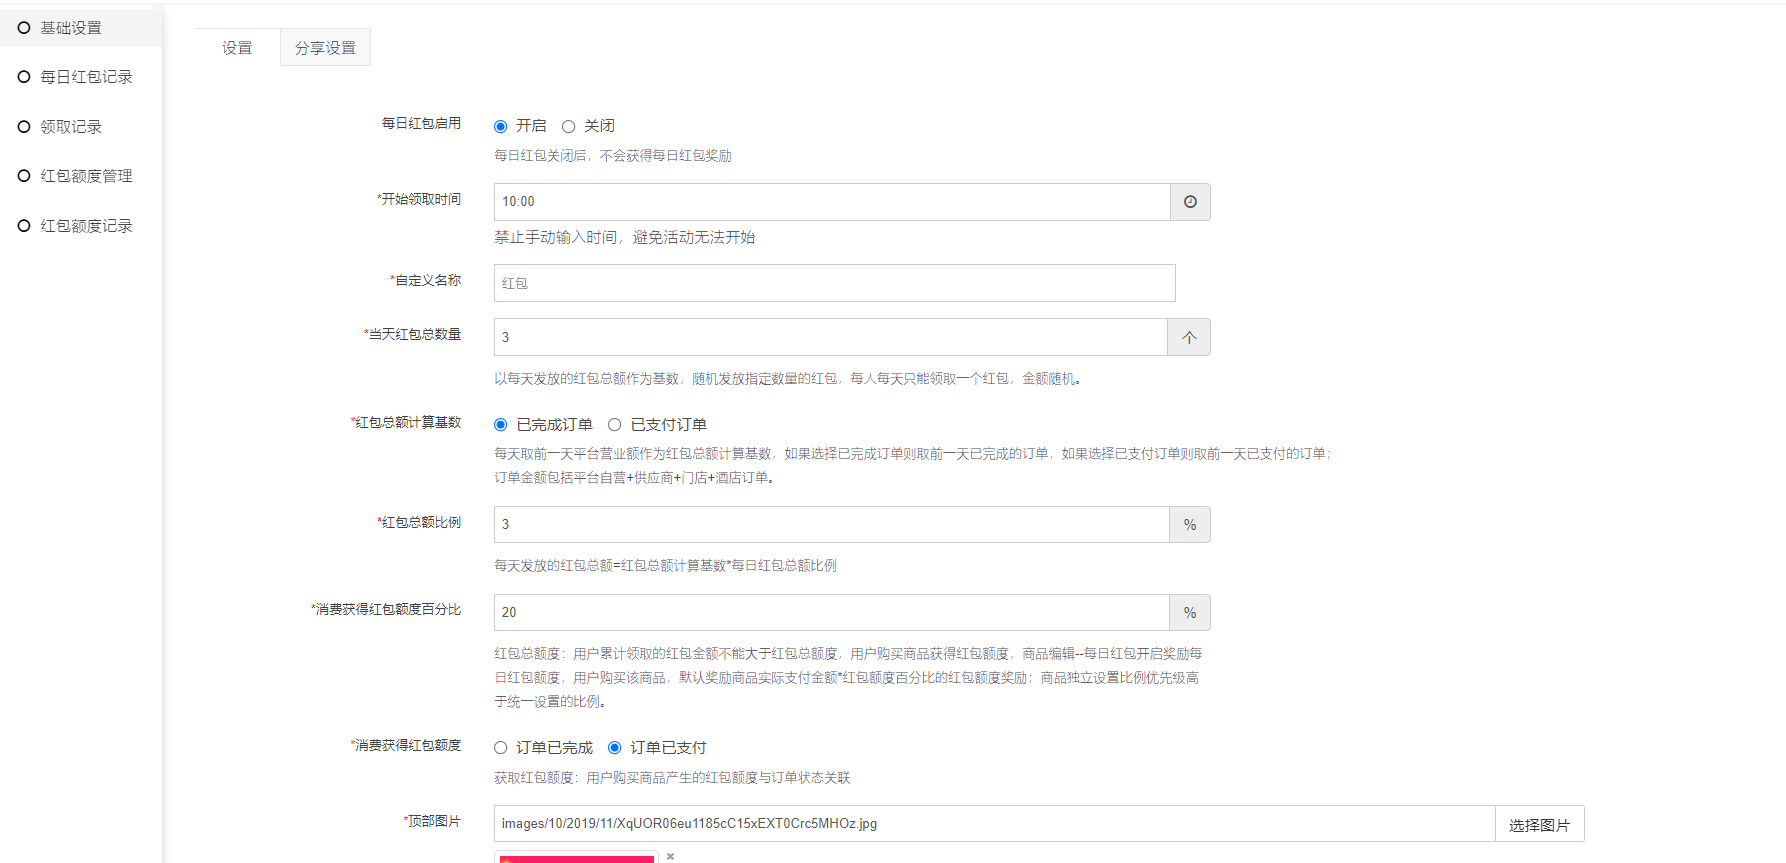Click the 自定义名称 input field
The height and width of the screenshot is (863, 1786).
(834, 283)
